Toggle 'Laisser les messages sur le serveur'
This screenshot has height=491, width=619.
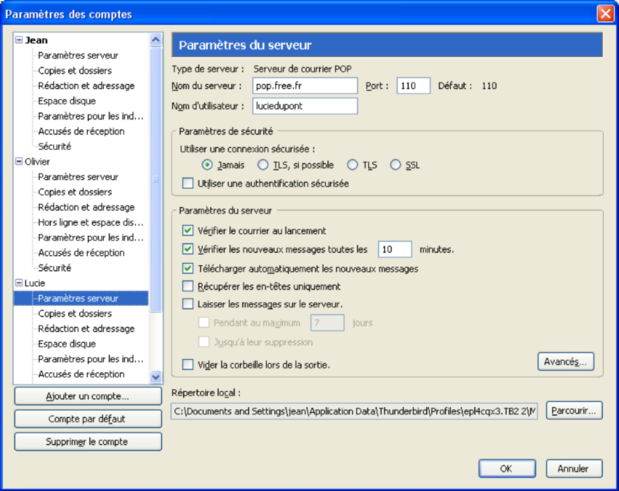[188, 304]
